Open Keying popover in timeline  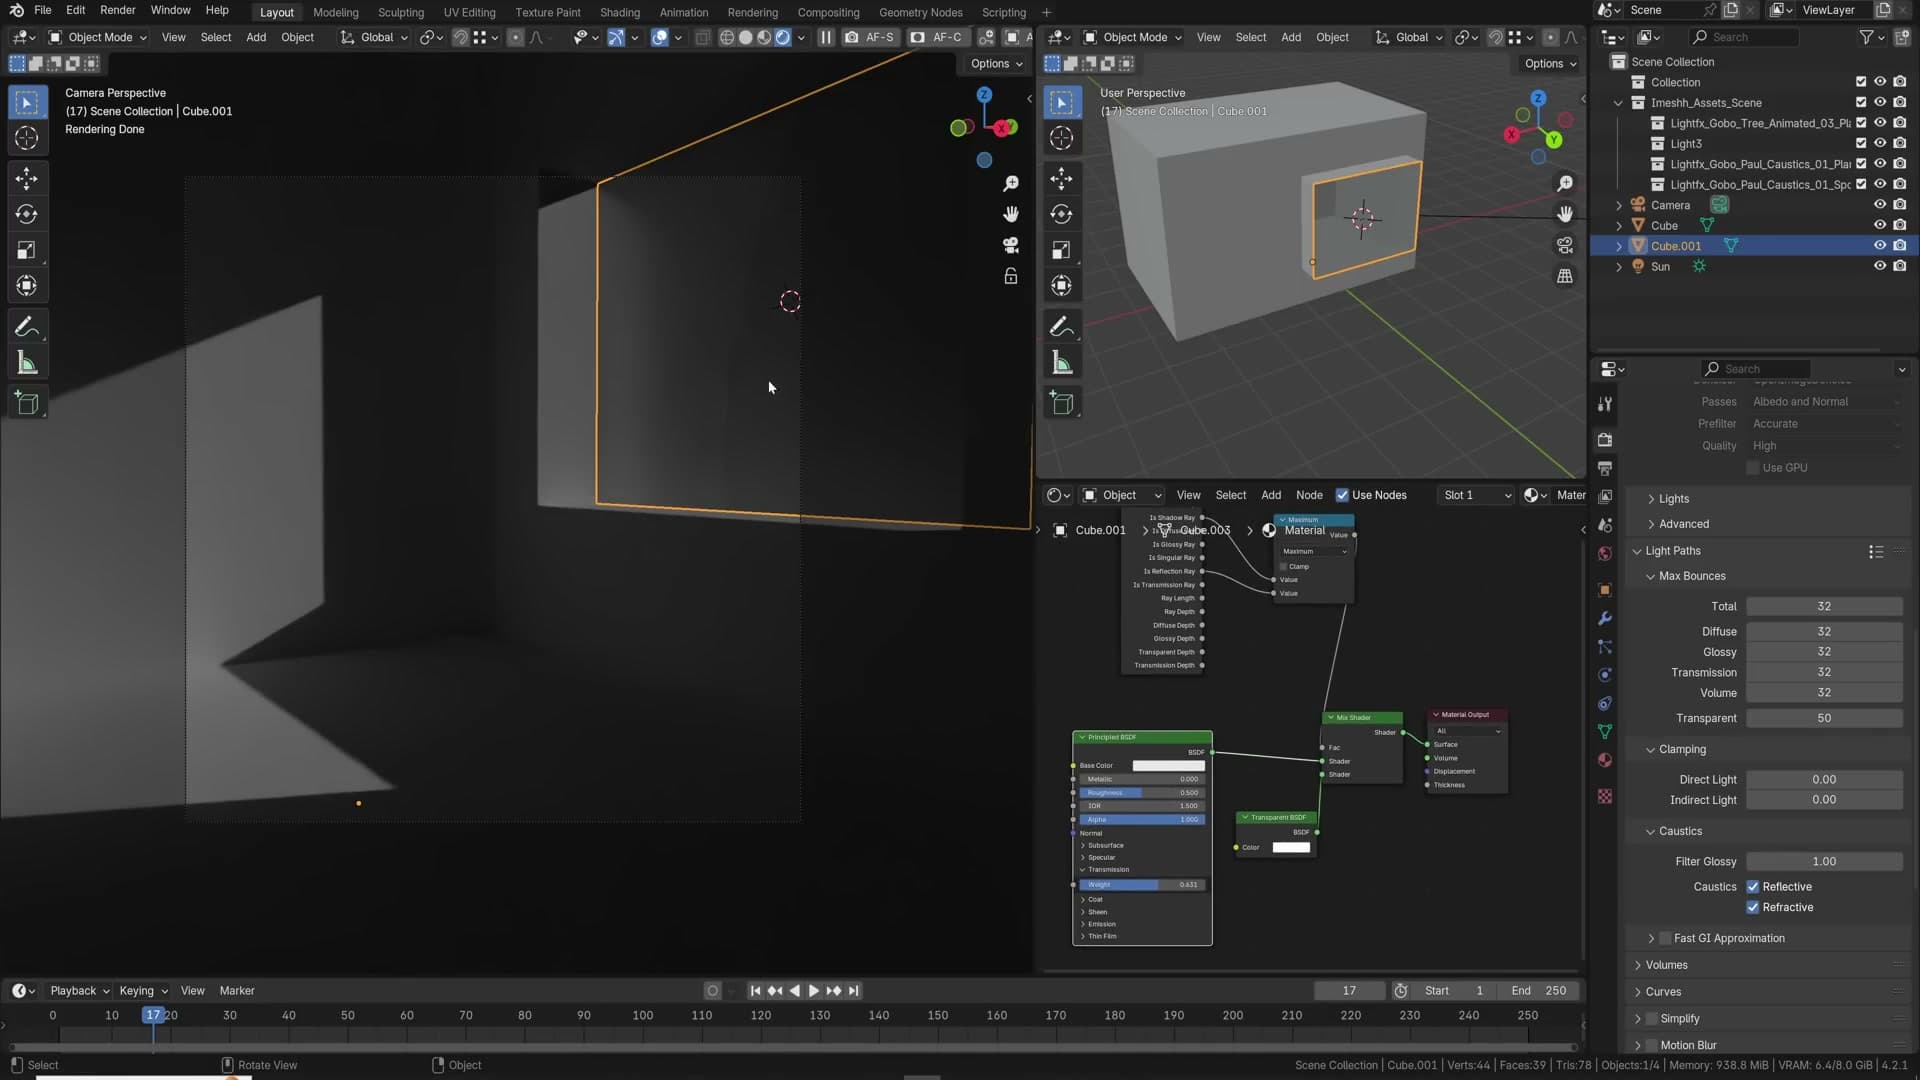click(x=143, y=991)
